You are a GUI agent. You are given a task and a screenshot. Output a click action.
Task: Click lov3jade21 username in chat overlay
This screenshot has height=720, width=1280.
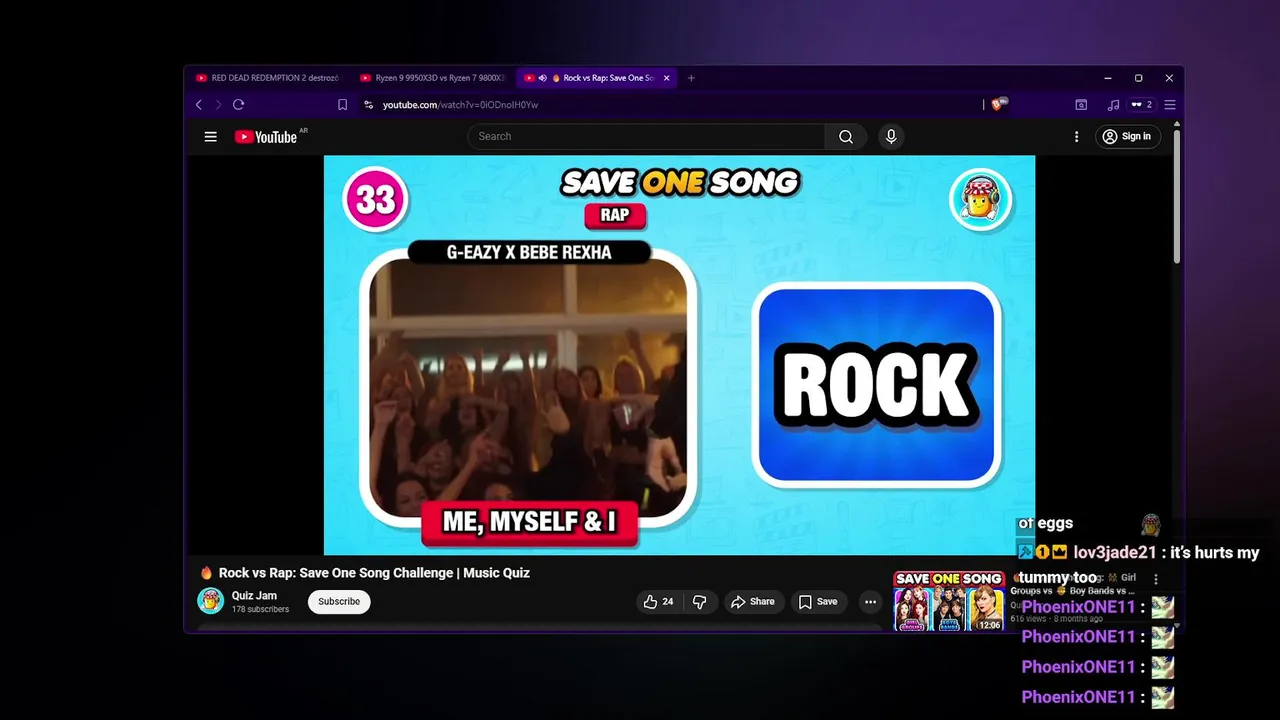click(1114, 552)
